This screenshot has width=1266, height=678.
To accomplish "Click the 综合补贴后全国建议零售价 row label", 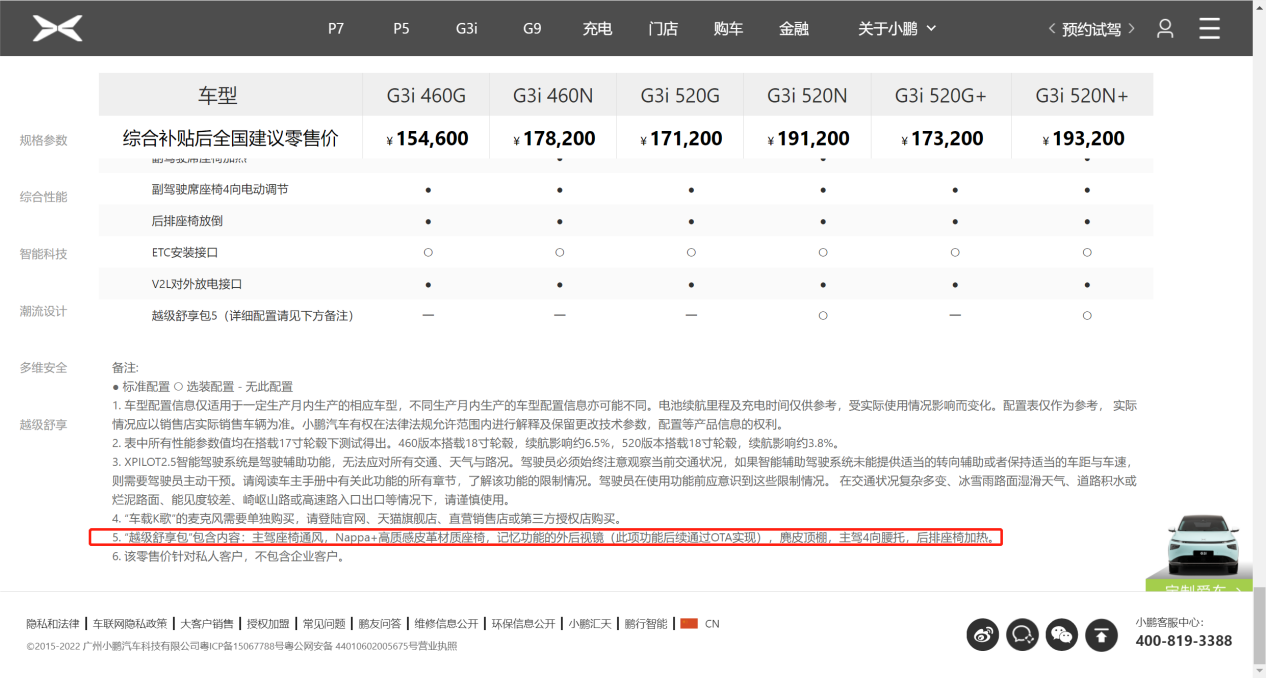I will tap(231, 139).
